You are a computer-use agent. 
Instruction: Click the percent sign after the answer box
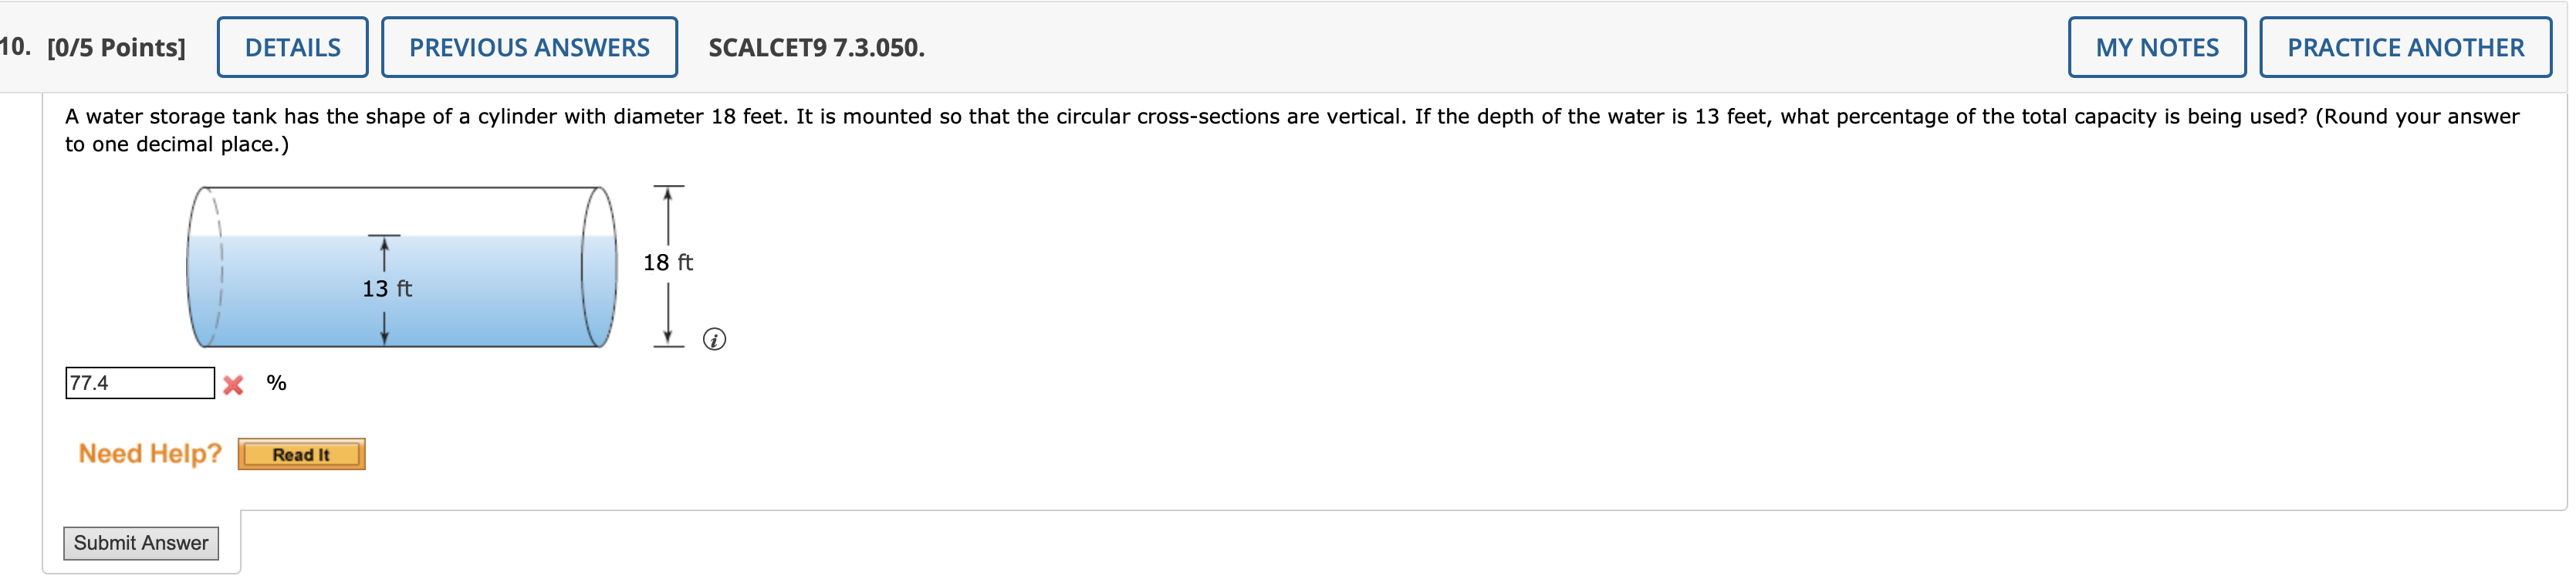click(276, 383)
